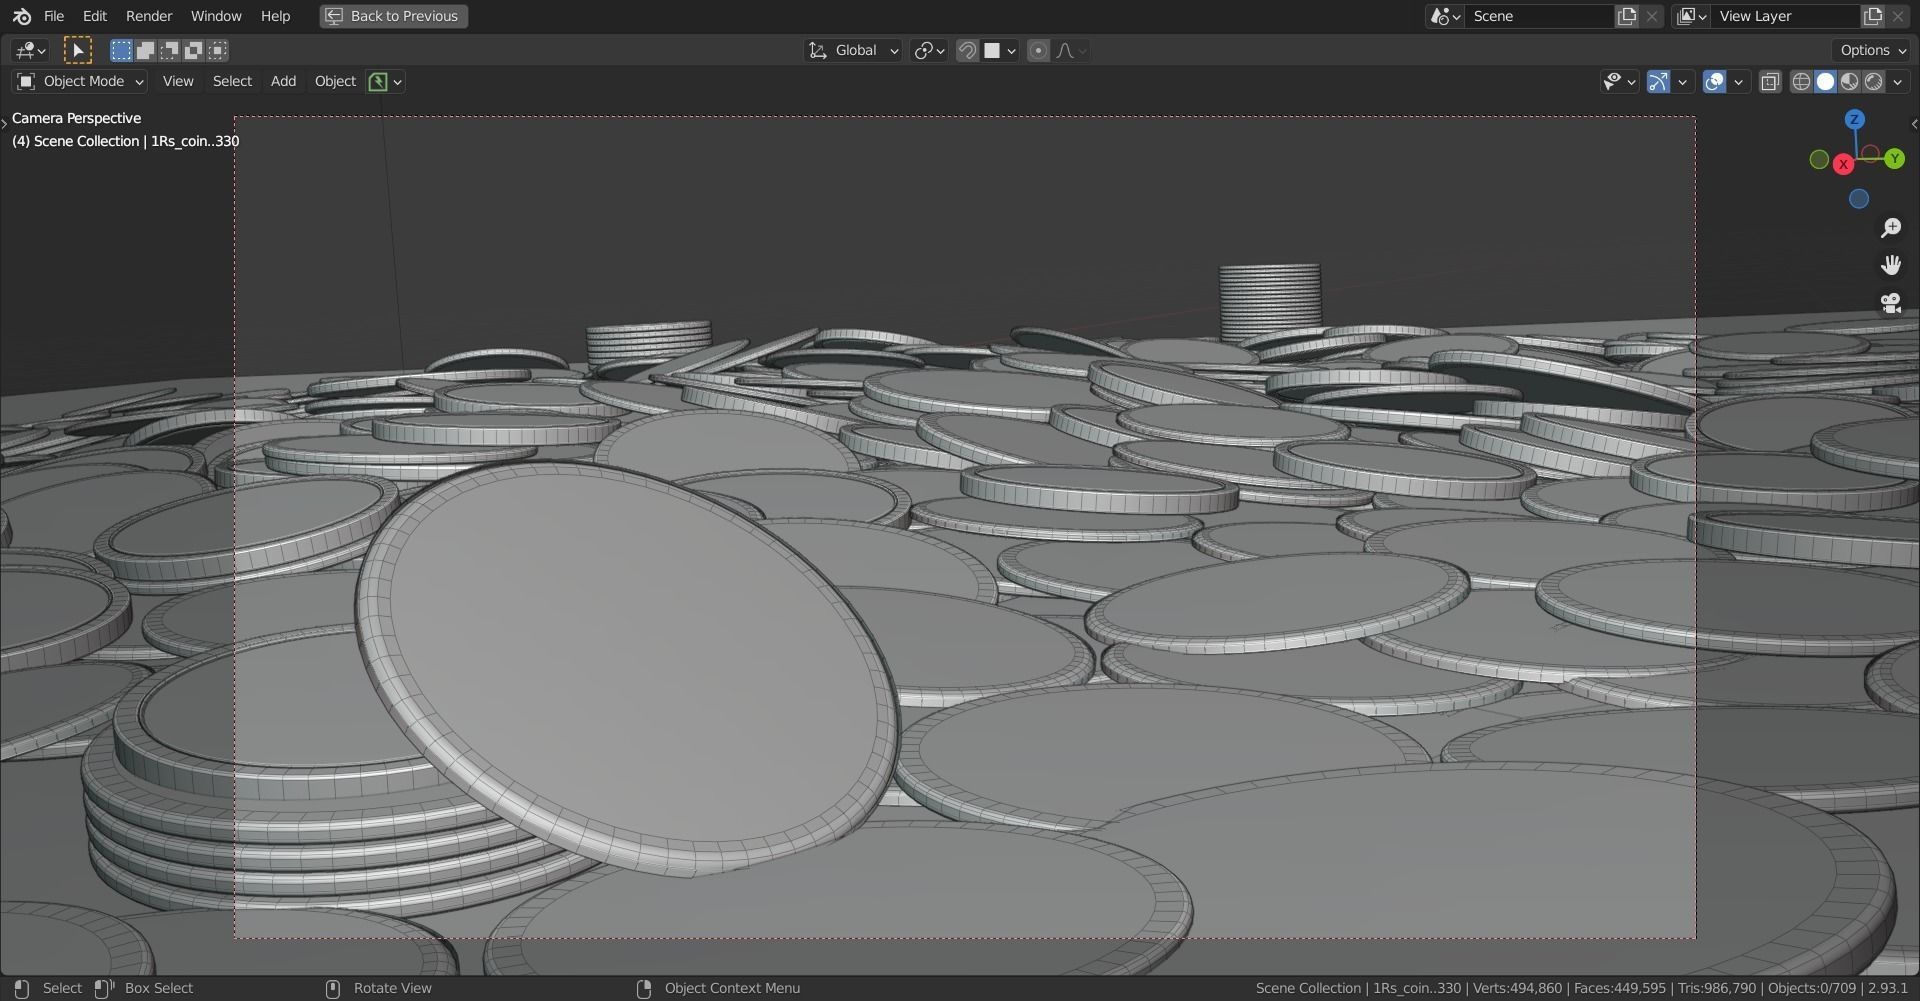Click the Z axis on the navigation gizmo

(x=1855, y=118)
